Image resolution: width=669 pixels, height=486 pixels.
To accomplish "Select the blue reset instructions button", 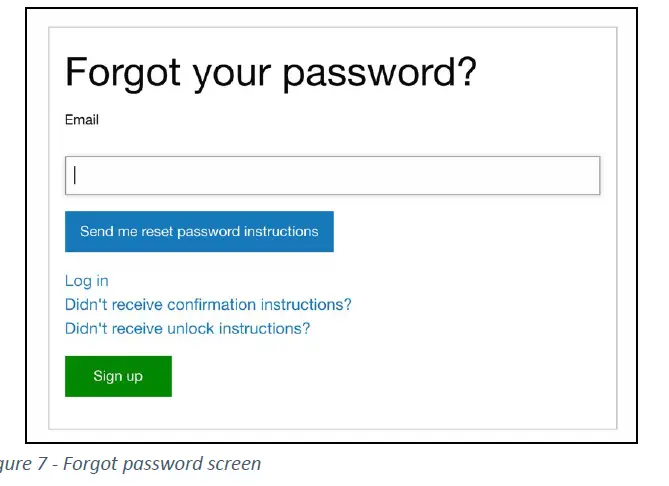I will 199,232.
